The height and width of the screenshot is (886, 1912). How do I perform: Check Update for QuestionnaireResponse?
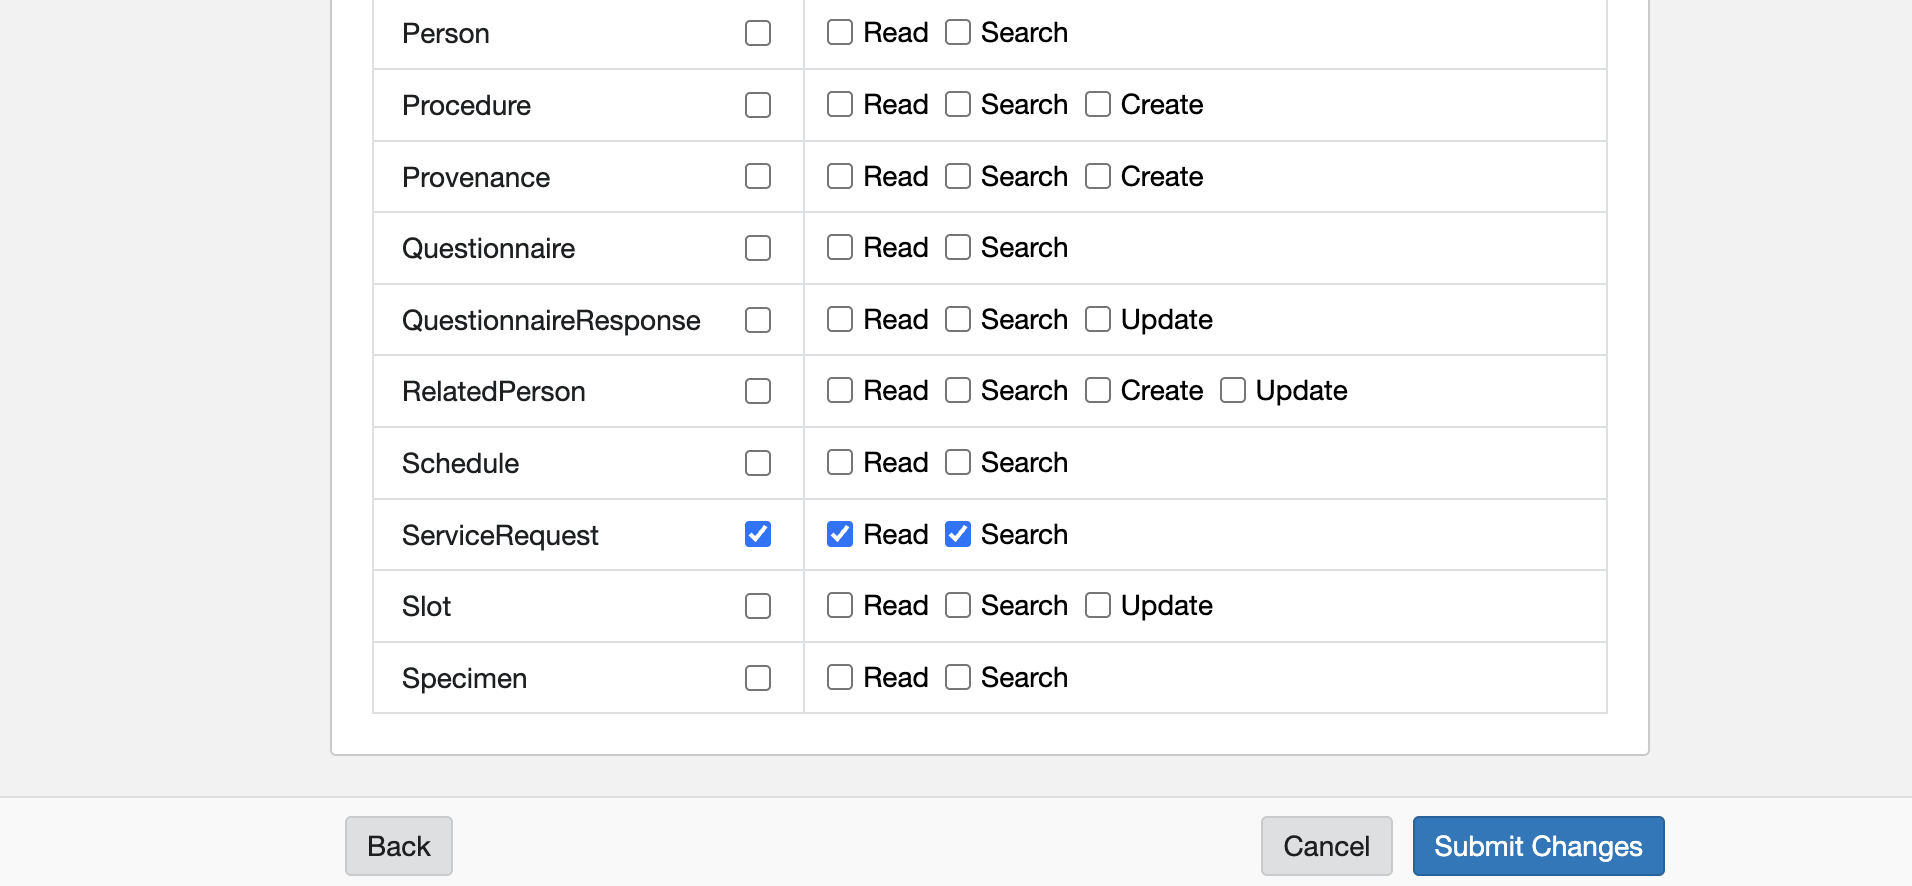click(1098, 319)
